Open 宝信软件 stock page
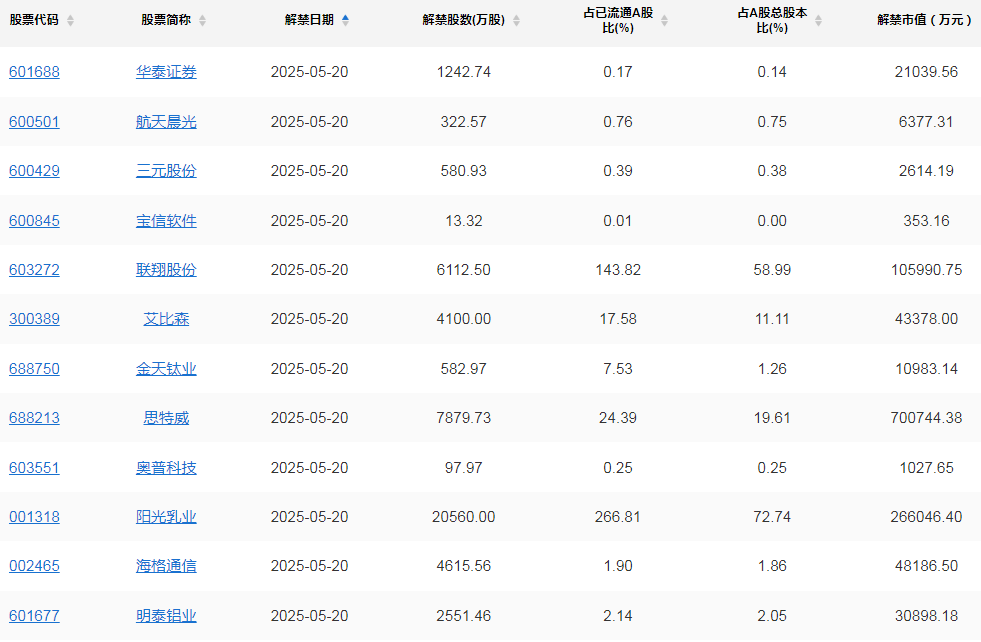Image resolution: width=981 pixels, height=642 pixels. 166,221
